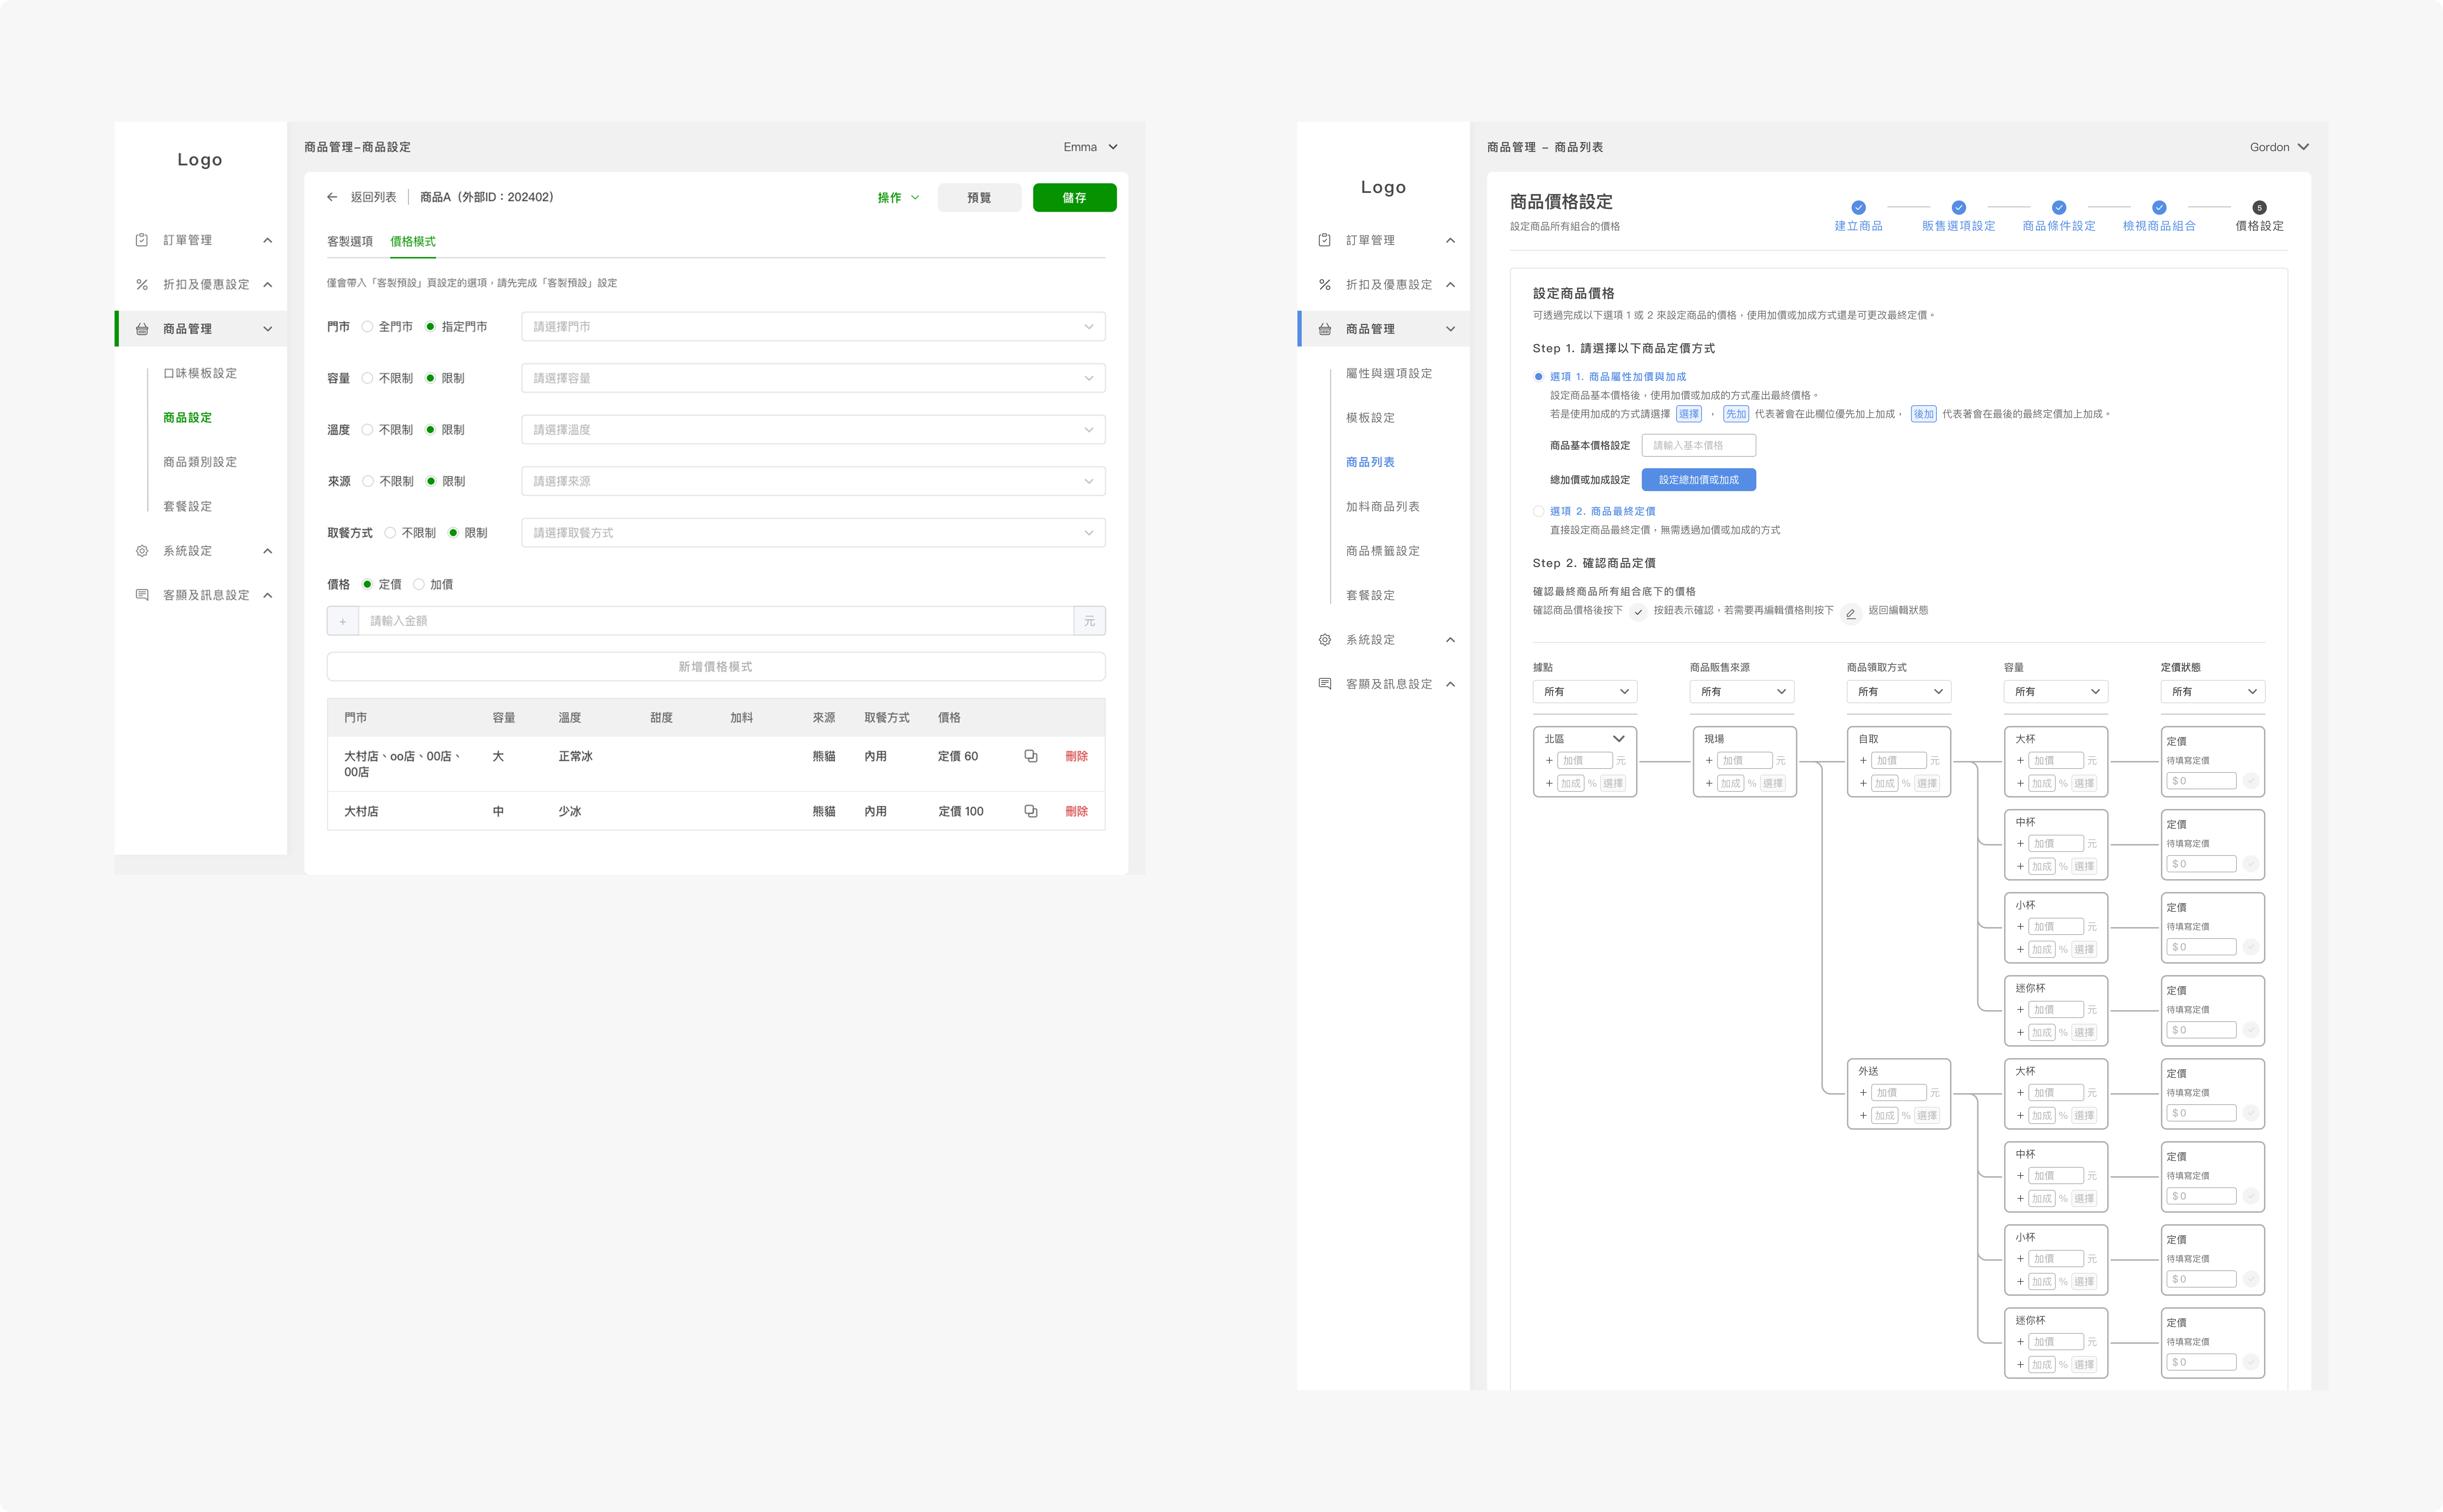The height and width of the screenshot is (1512, 2443).
Task: Click the 加價 plus icon in 外送 card
Action: click(x=1863, y=1093)
